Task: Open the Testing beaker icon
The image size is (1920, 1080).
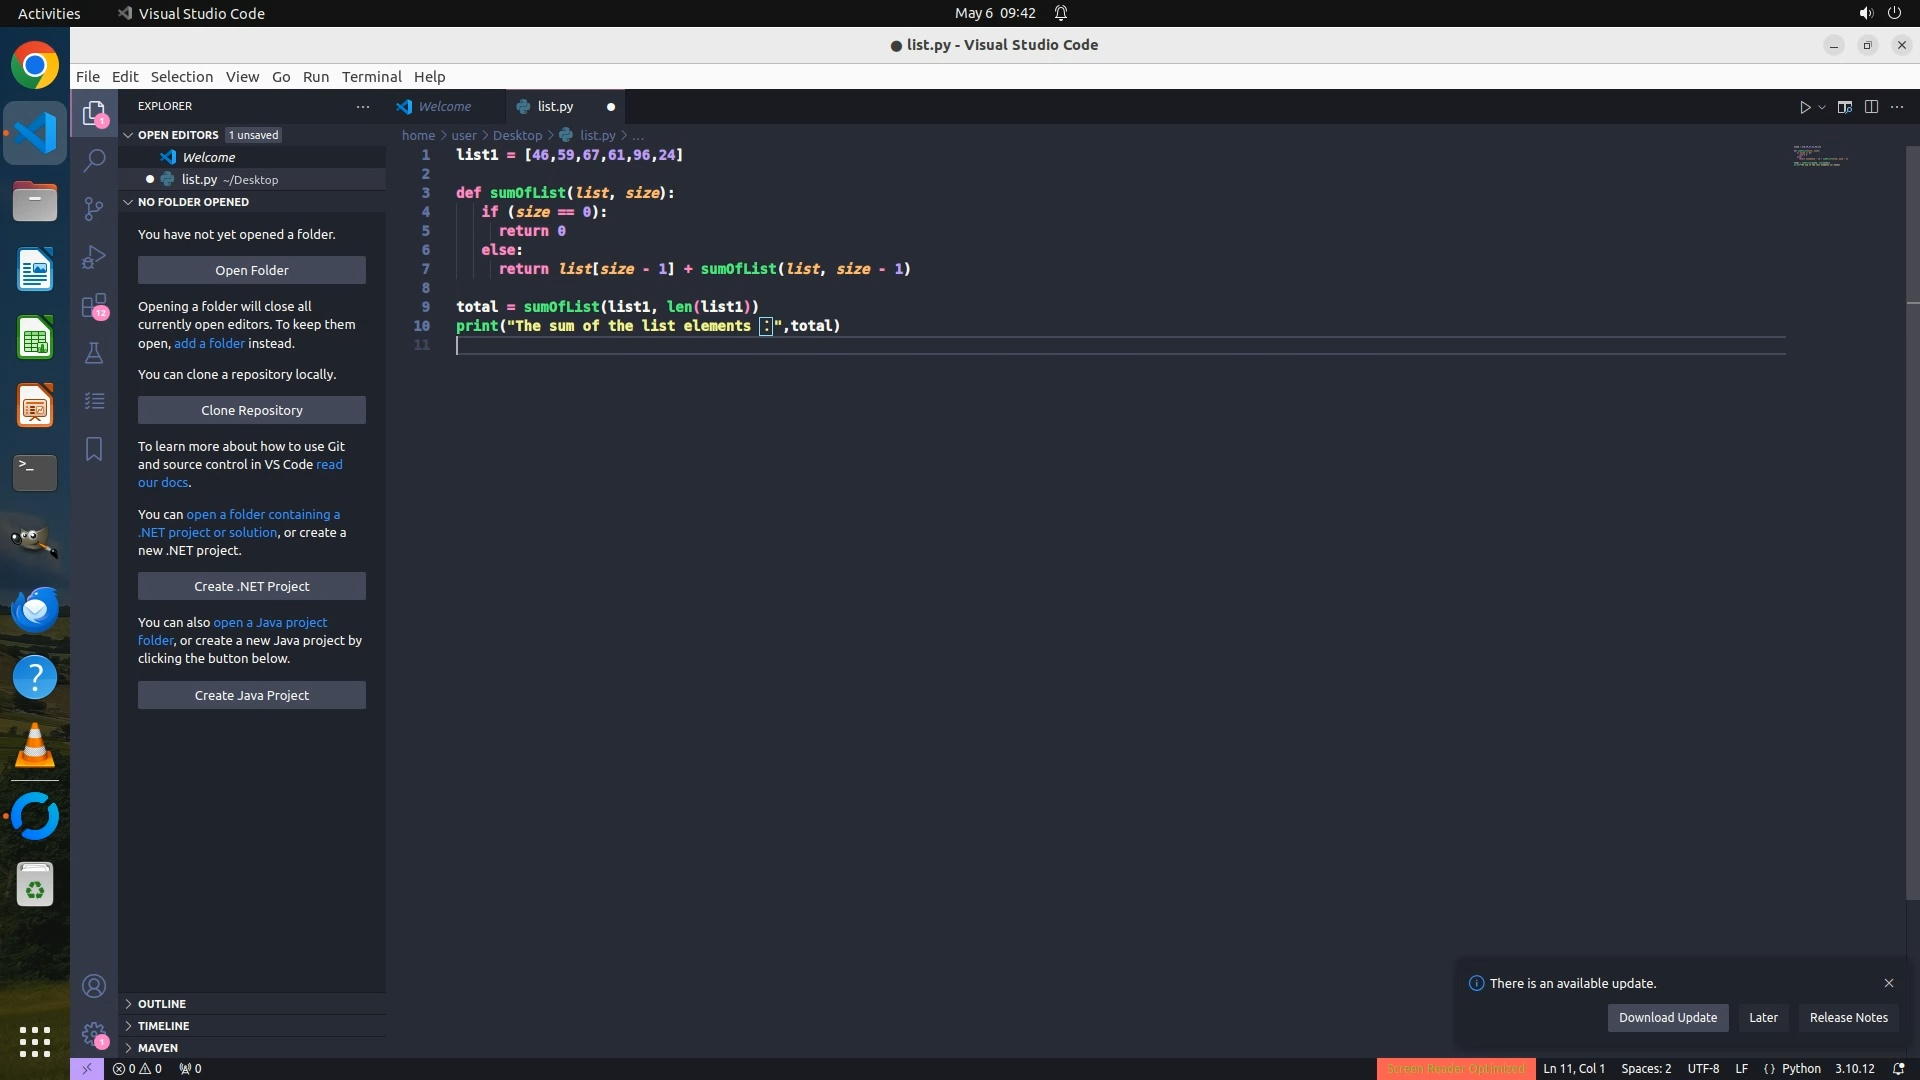Action: 94,353
